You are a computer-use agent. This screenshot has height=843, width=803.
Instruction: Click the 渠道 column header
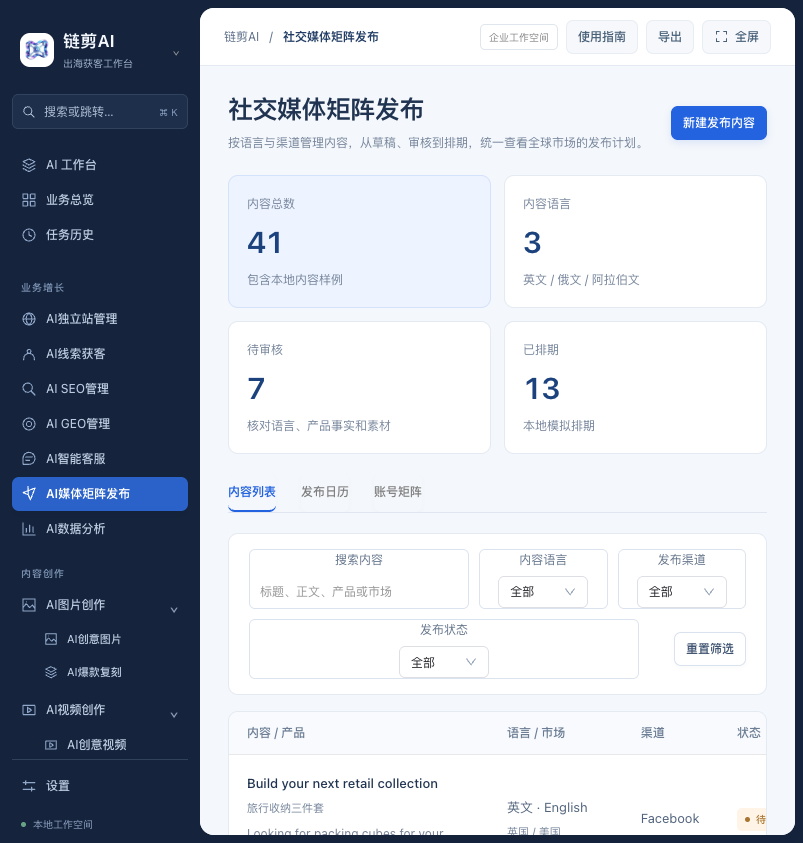(x=653, y=733)
